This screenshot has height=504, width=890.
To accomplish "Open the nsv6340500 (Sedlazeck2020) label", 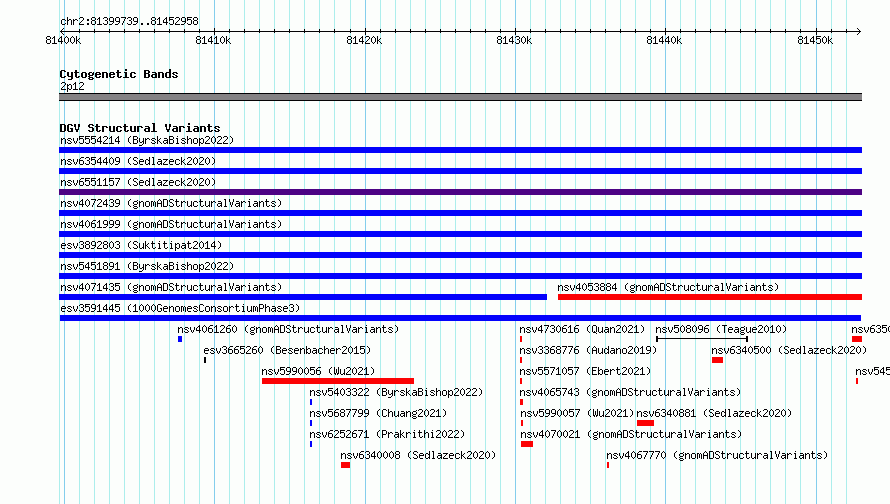I will point(790,350).
